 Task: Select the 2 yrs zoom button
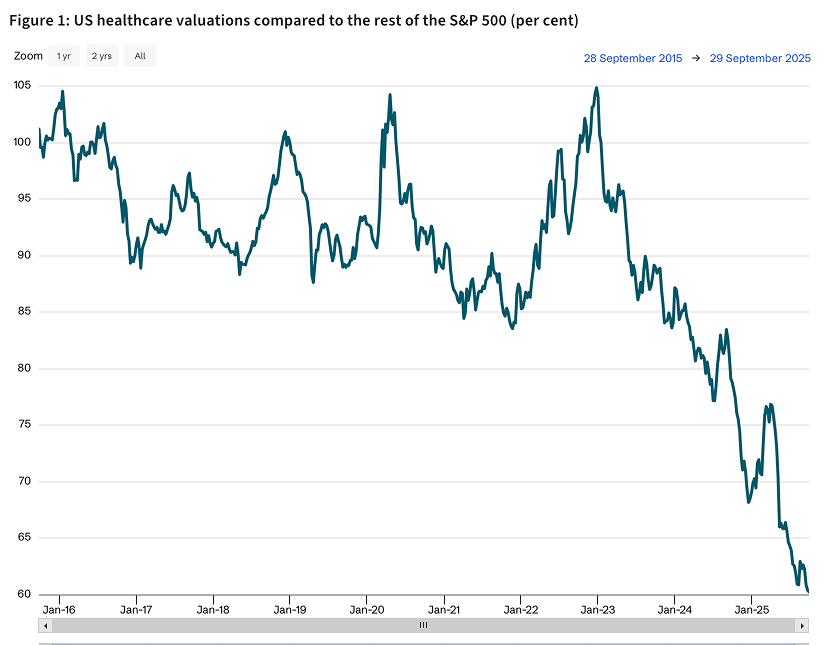click(101, 56)
